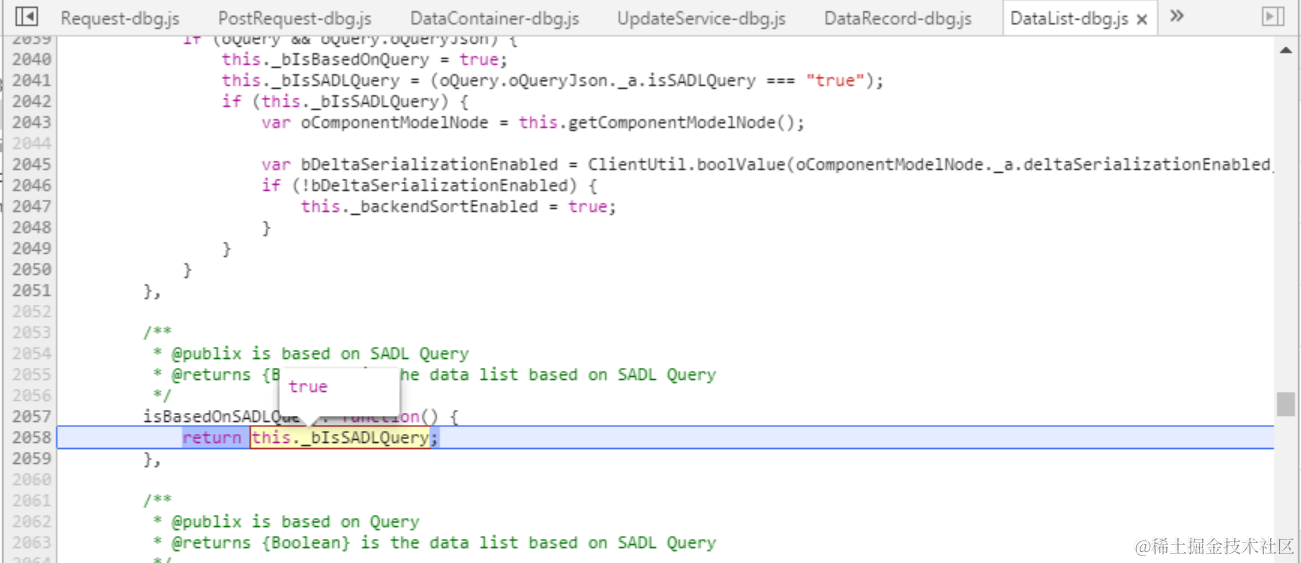Toggle the debugger sidebar icon at right
Viewport: 1301px width, 563px height.
pos(1271,17)
